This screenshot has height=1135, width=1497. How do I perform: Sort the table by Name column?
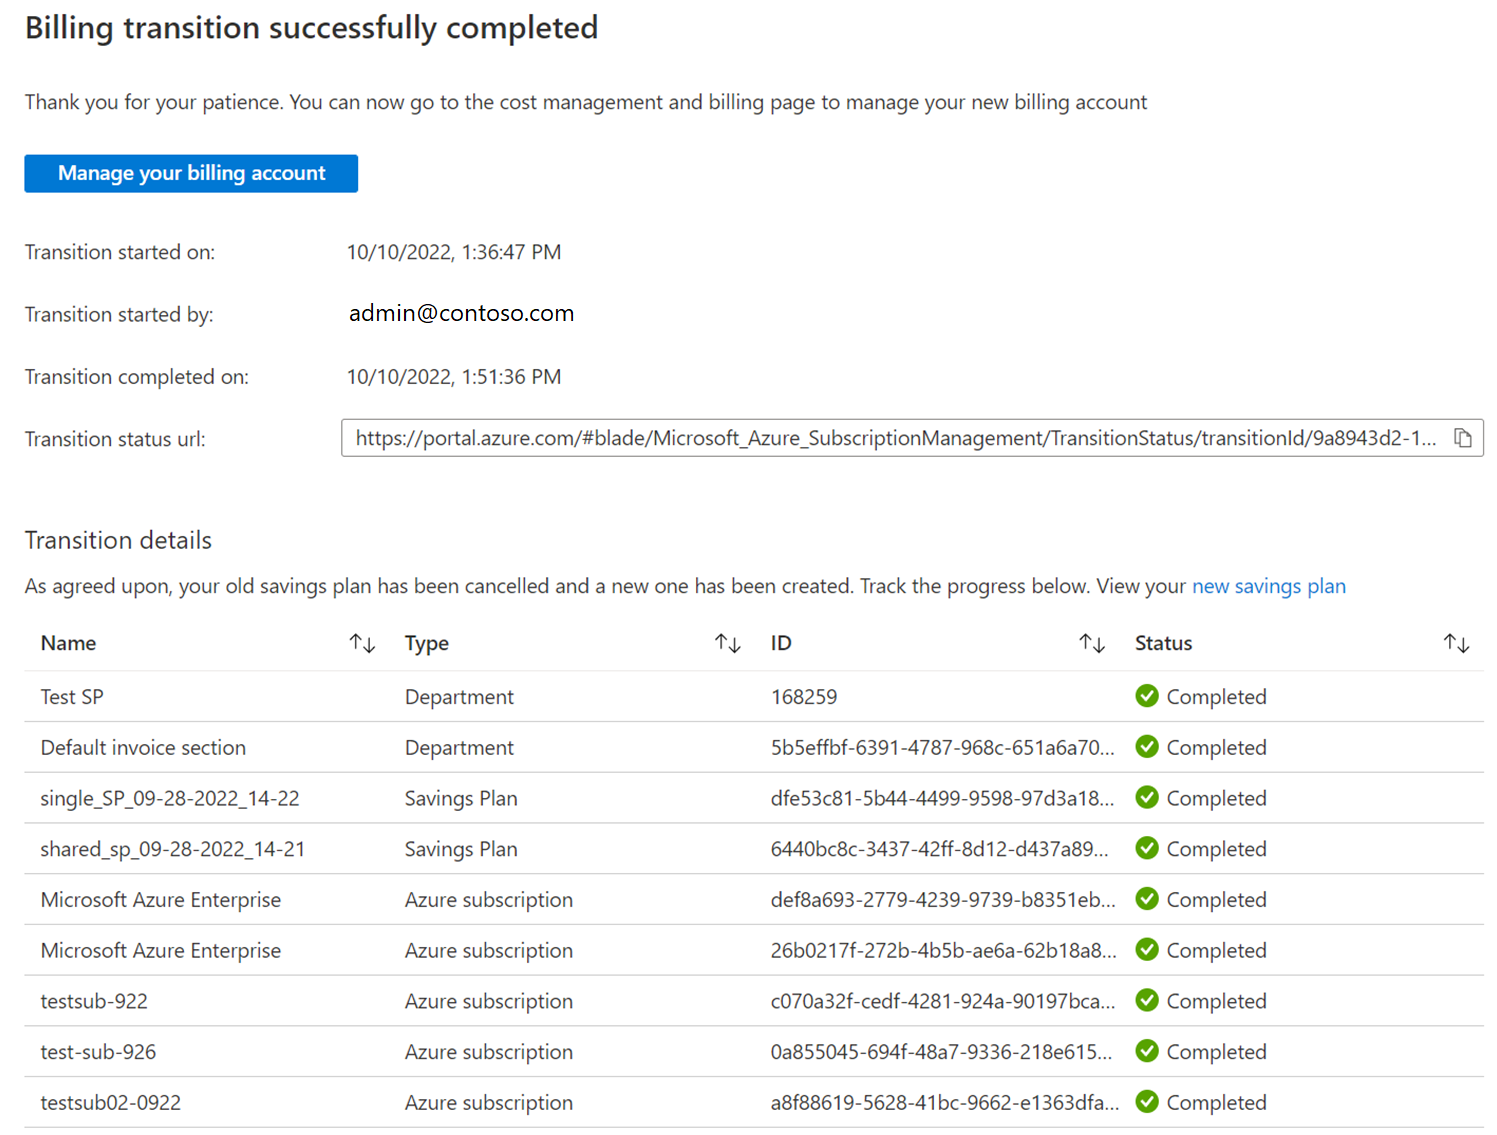362,644
